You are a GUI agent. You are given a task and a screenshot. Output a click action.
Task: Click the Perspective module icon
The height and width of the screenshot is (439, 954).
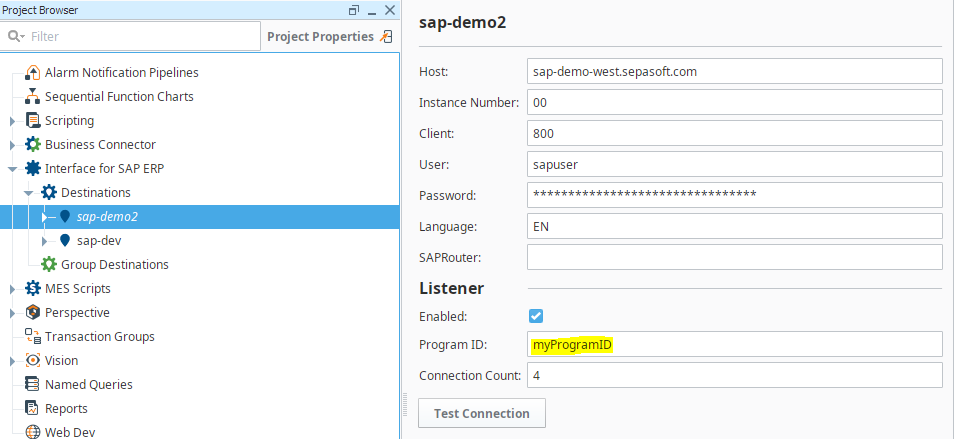click(x=33, y=313)
